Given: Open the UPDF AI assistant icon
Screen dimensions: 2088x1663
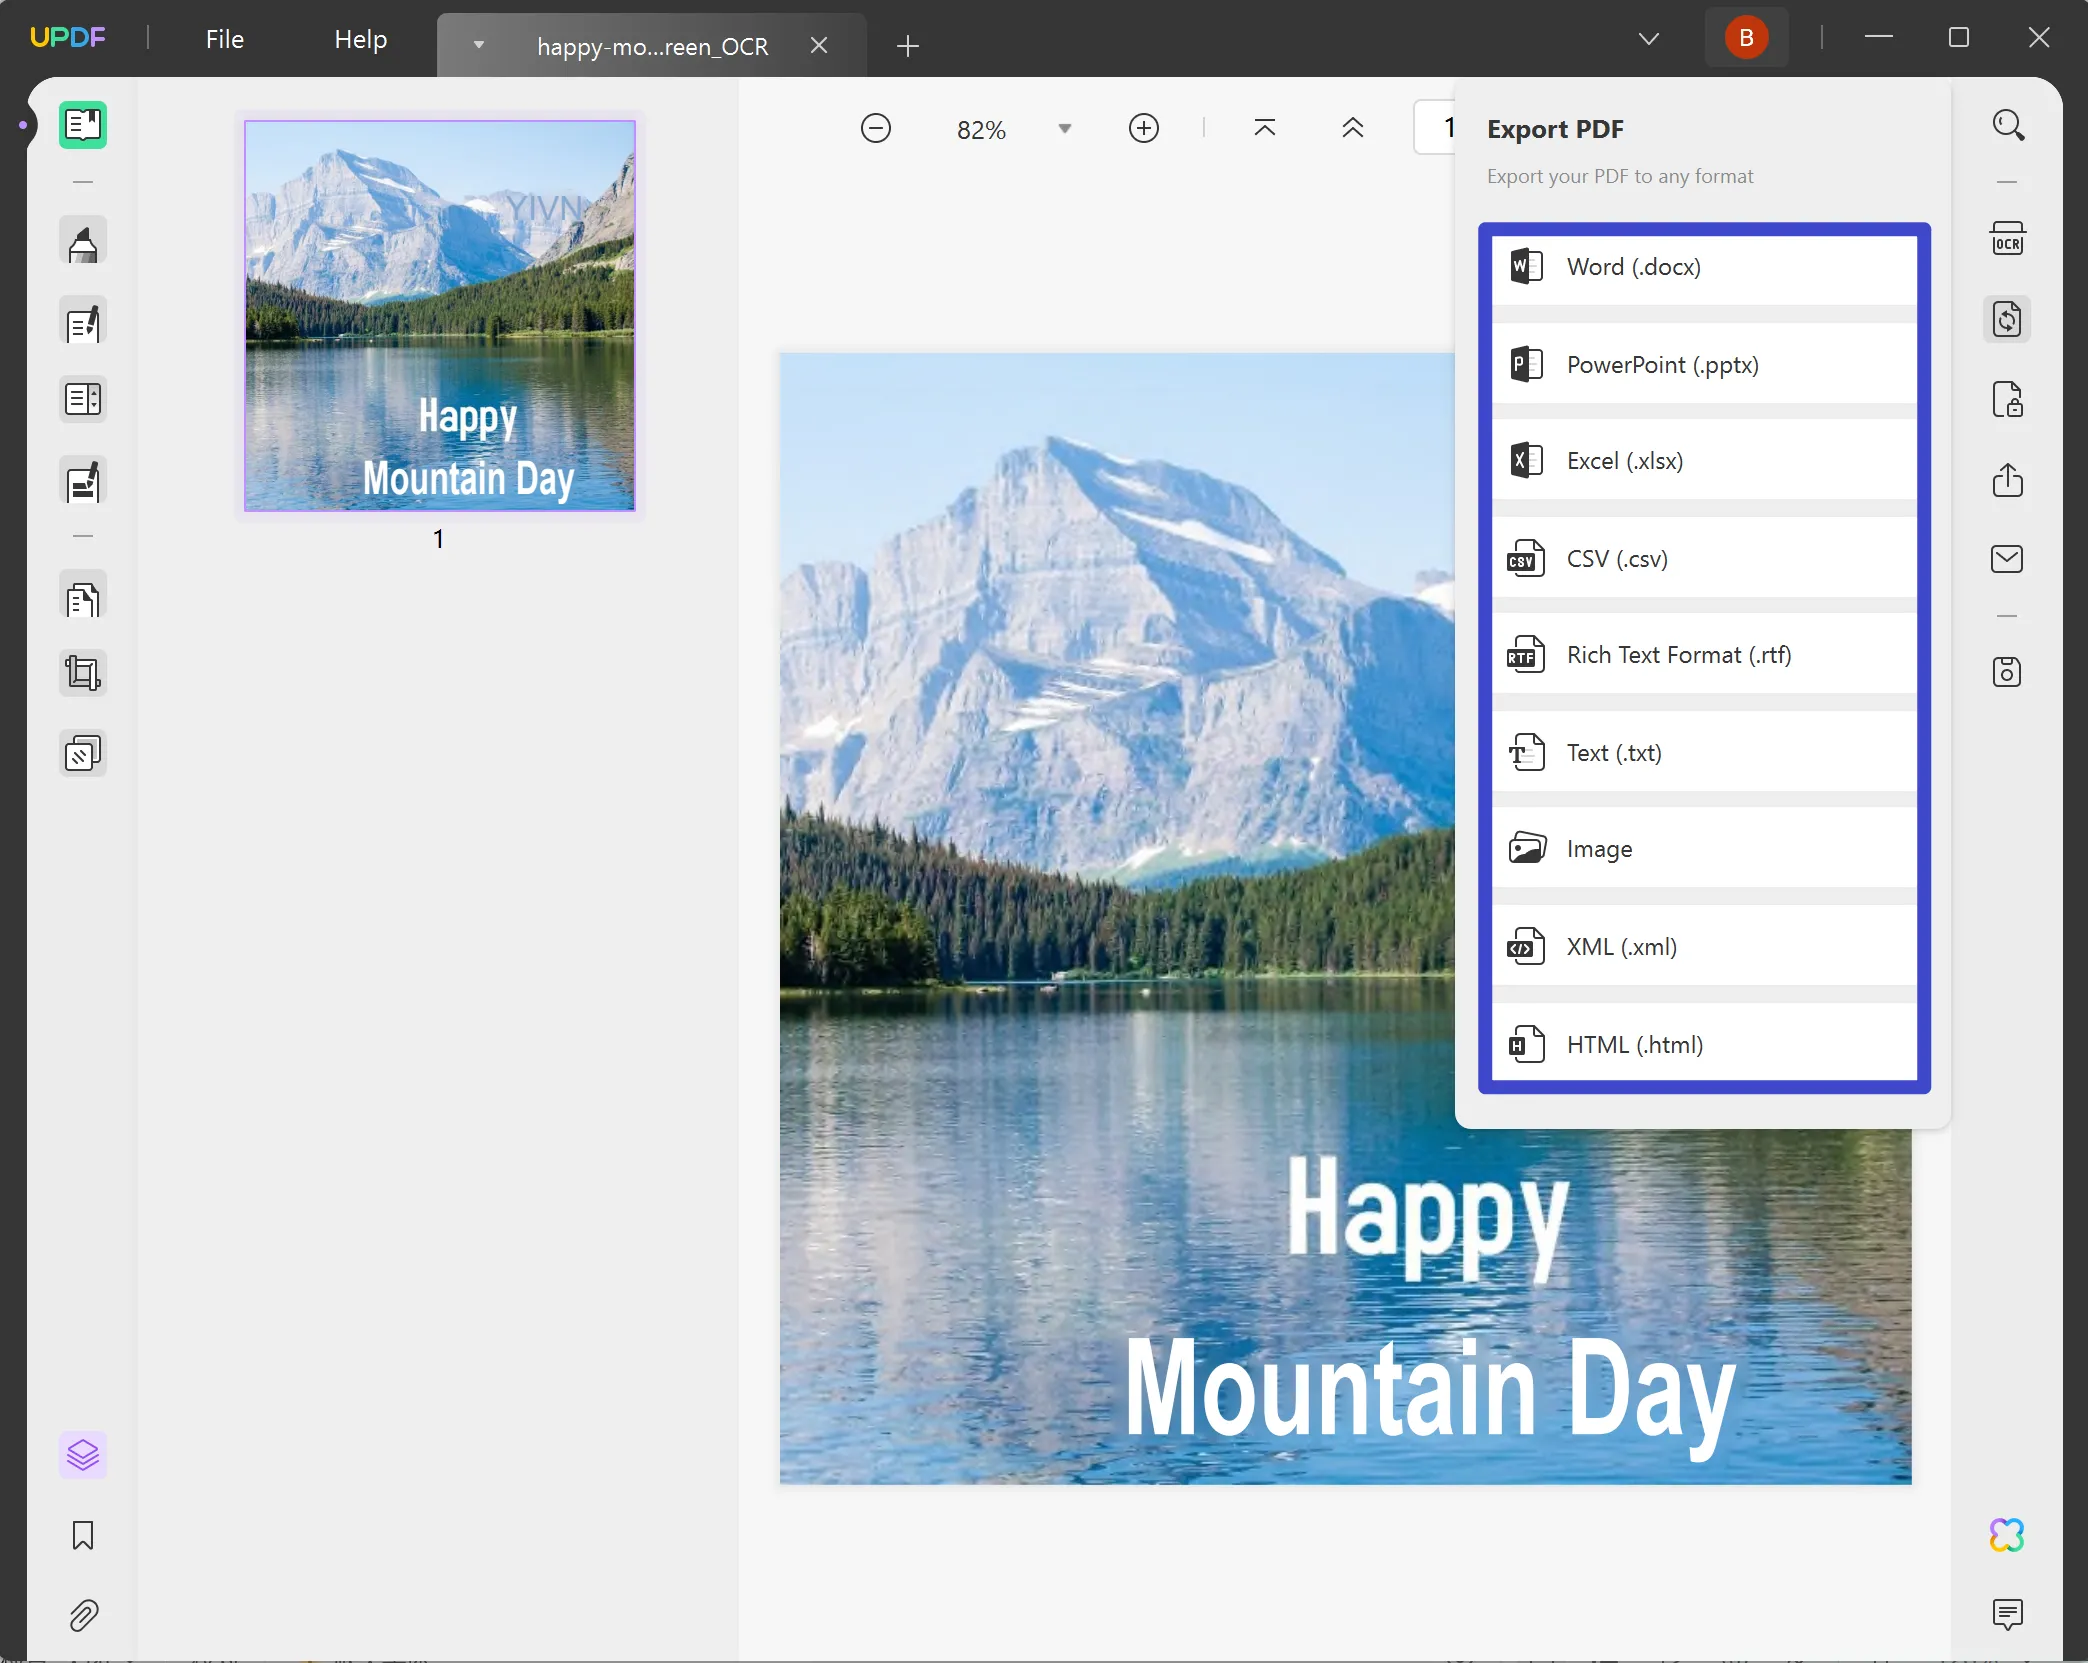Looking at the screenshot, I should coord(2007,1535).
